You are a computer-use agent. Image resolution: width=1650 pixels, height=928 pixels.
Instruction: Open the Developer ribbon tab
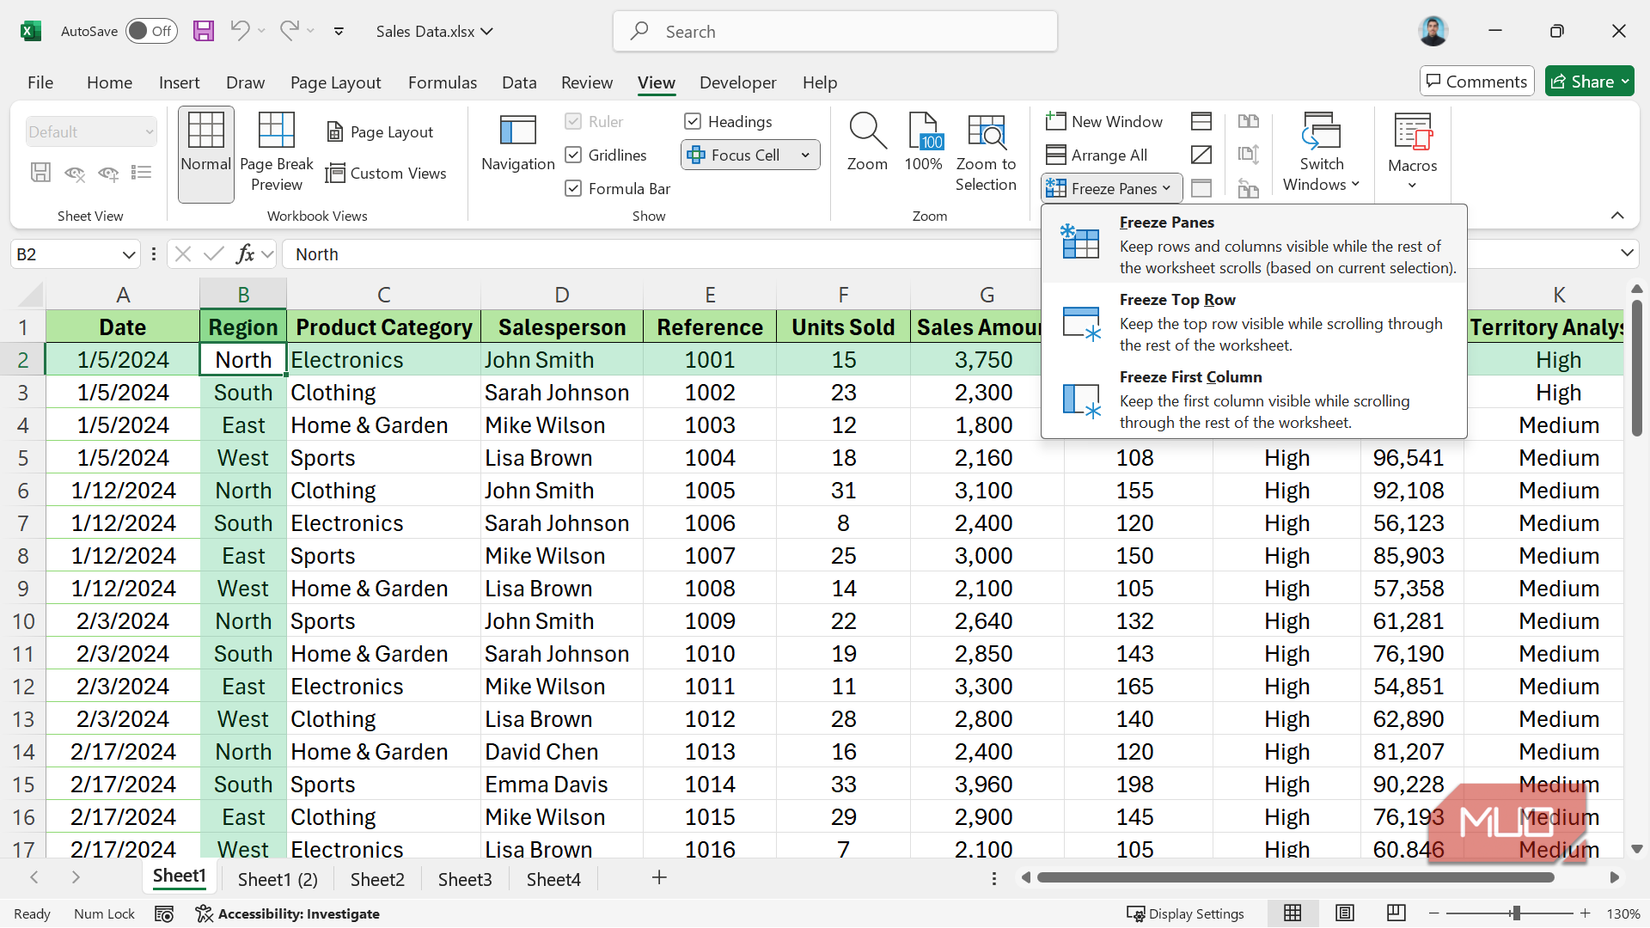(738, 82)
